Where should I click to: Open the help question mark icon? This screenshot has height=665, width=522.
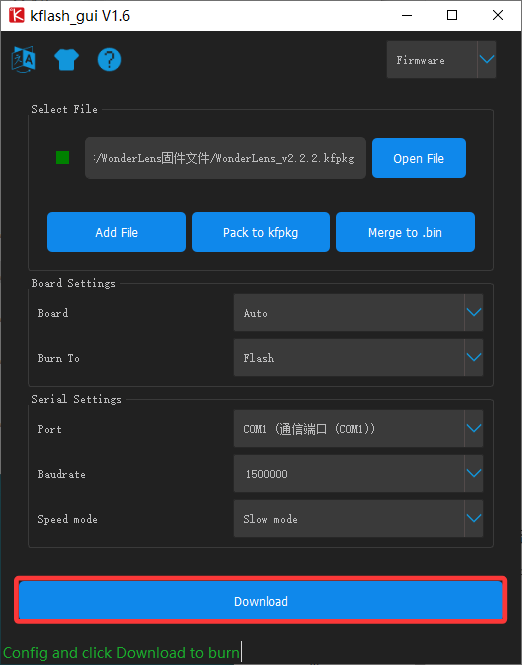[x=109, y=59]
